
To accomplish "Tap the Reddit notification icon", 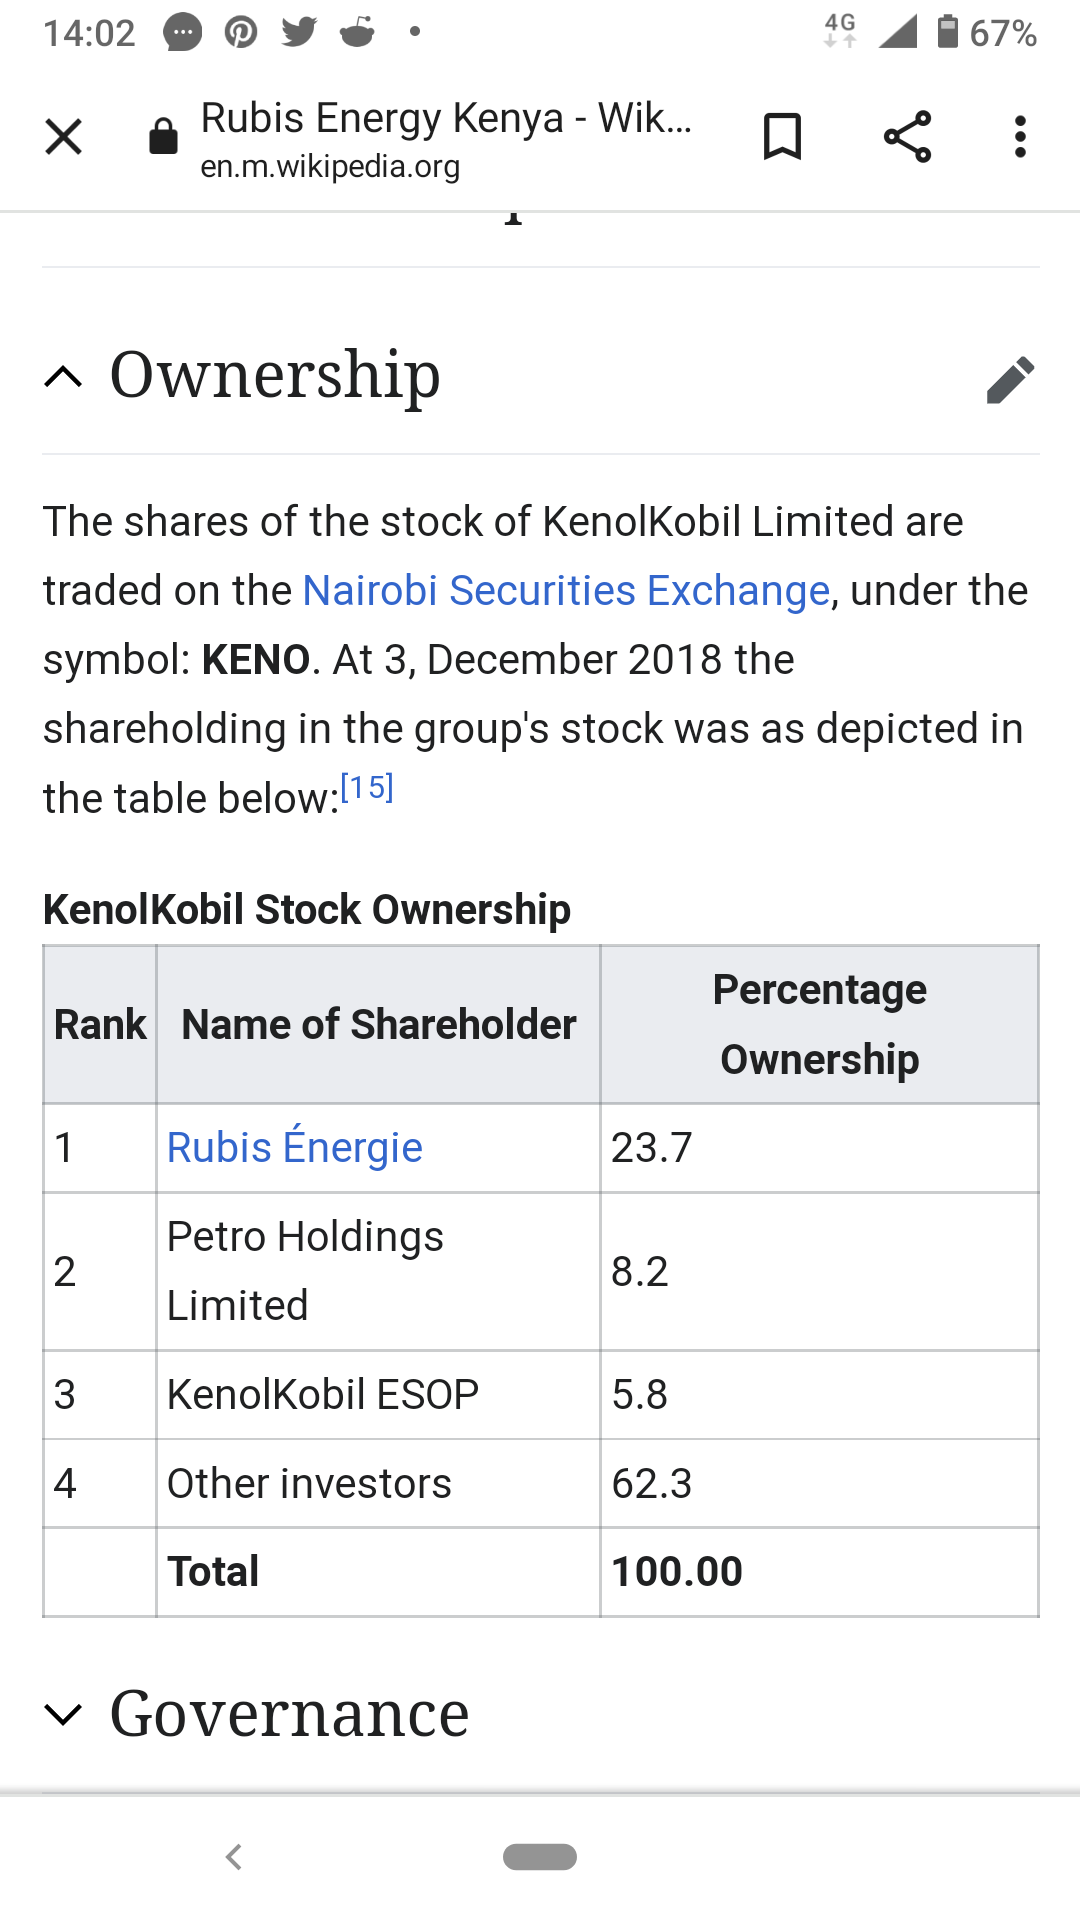I will (357, 32).
